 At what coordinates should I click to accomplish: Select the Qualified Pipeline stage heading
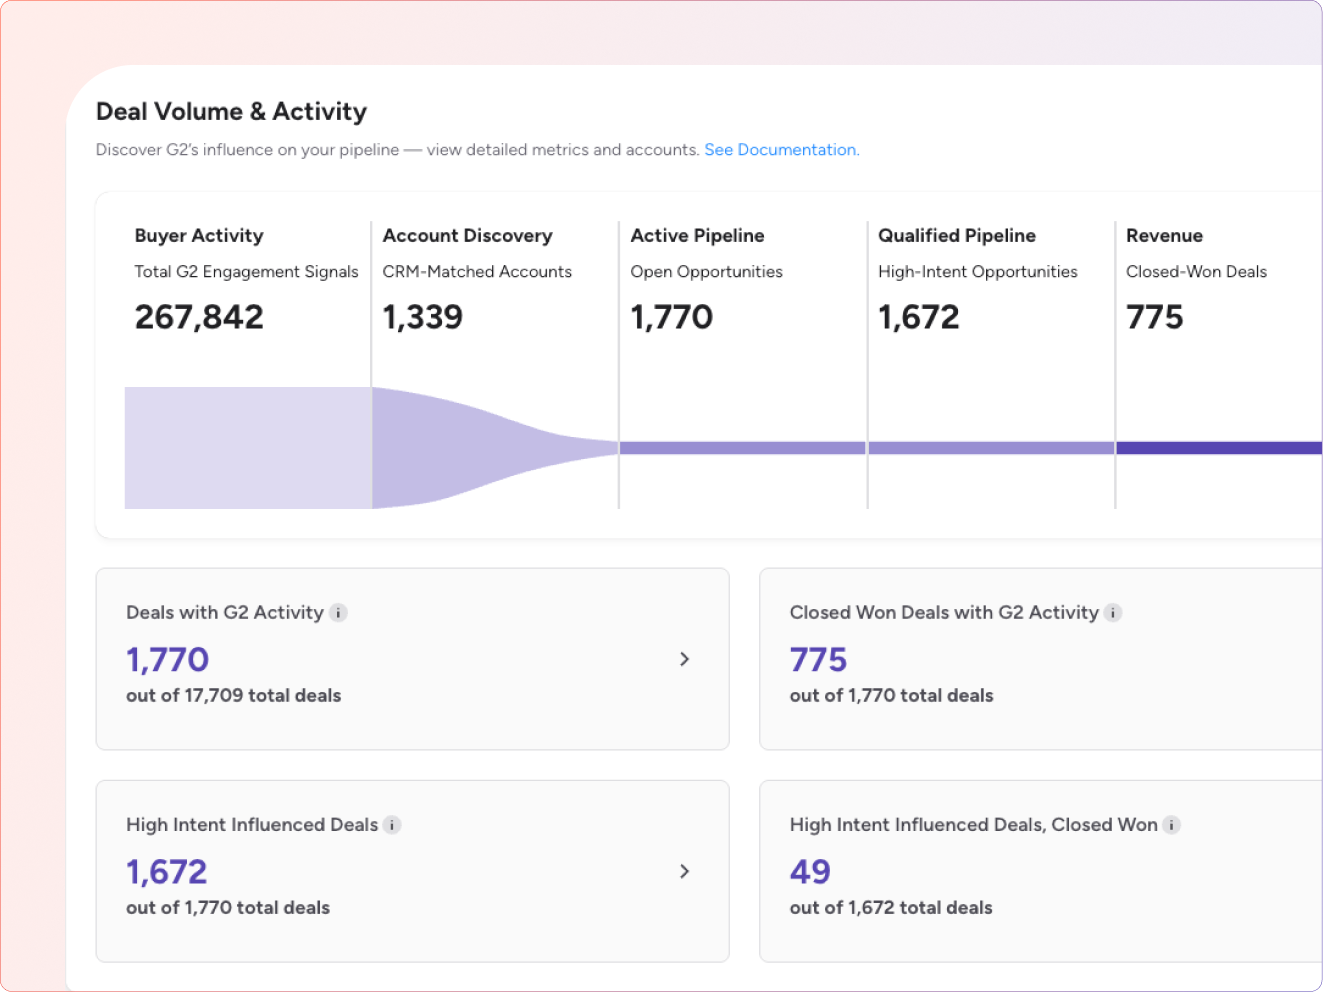956,236
